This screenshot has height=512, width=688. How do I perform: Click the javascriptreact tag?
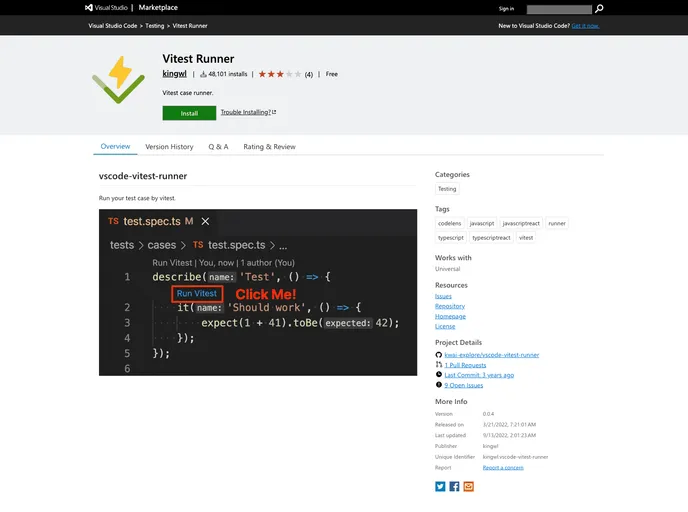click(x=521, y=223)
